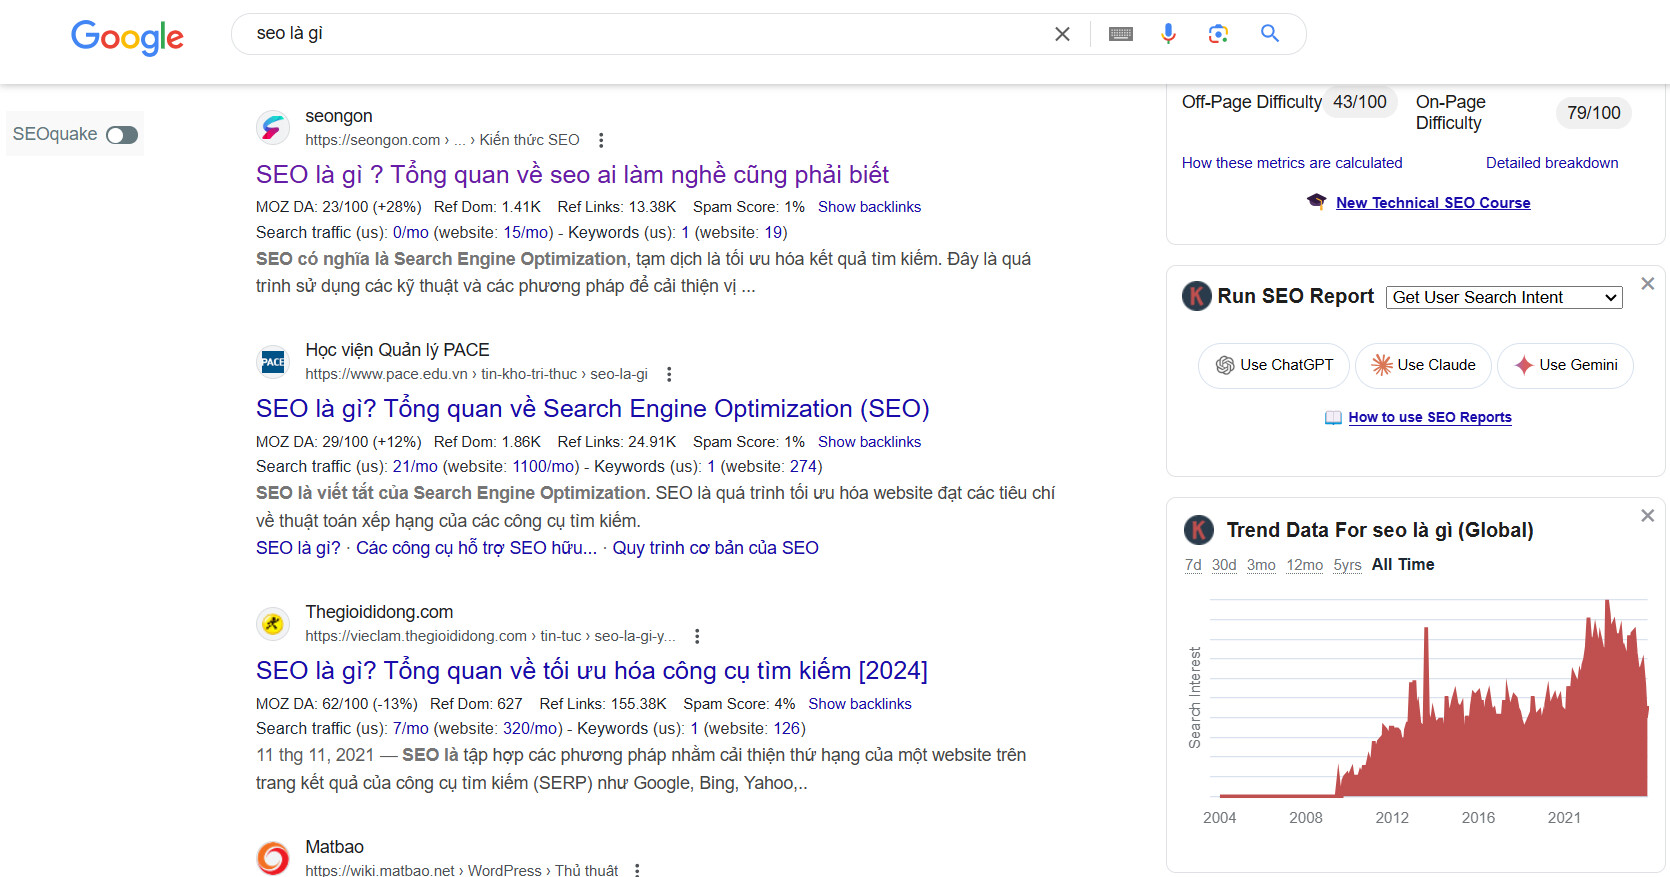Click the On-Page Difficulty 79/100 score
The image size is (1670, 877).
[x=1594, y=113]
